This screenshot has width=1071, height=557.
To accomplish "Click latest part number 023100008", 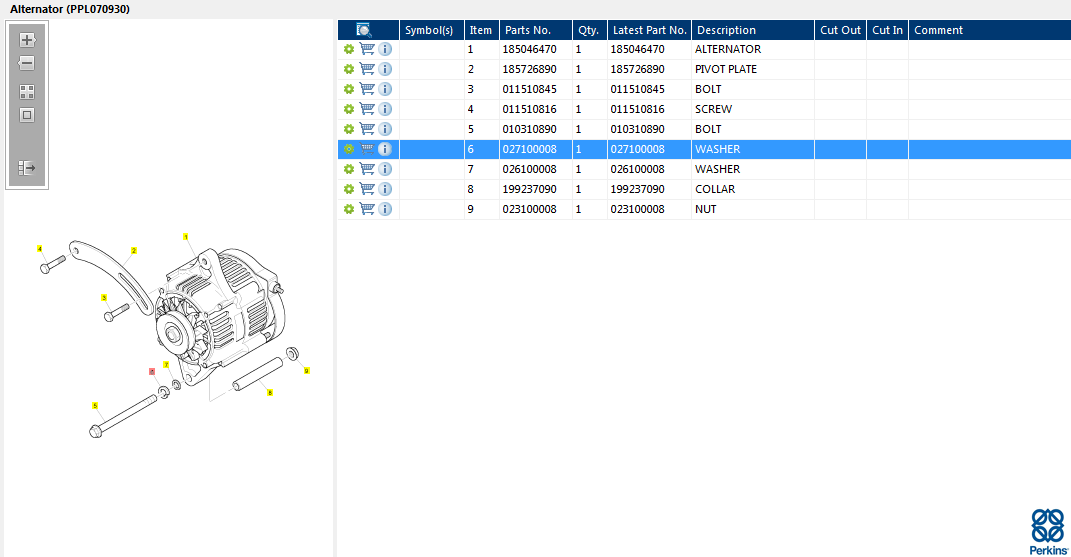I will [x=637, y=208].
